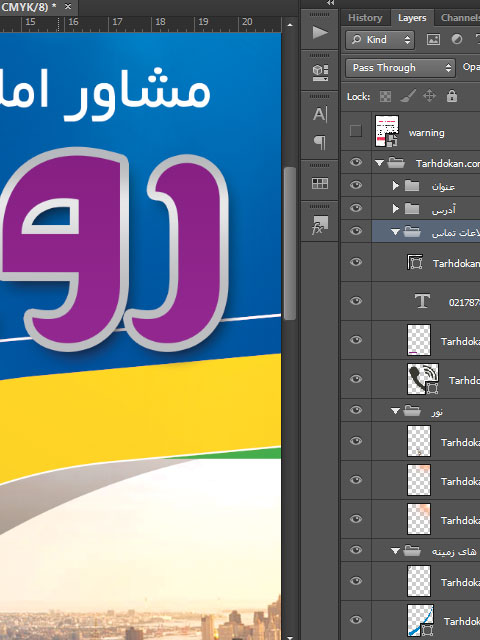Viewport: 480px width, 640px height.
Task: Open the Swatches grid panel icon
Action: click(x=320, y=183)
